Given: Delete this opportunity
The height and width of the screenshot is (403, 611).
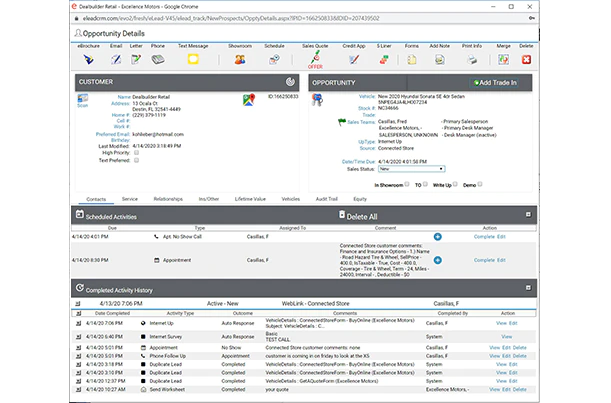Looking at the screenshot, I should [x=526, y=59].
